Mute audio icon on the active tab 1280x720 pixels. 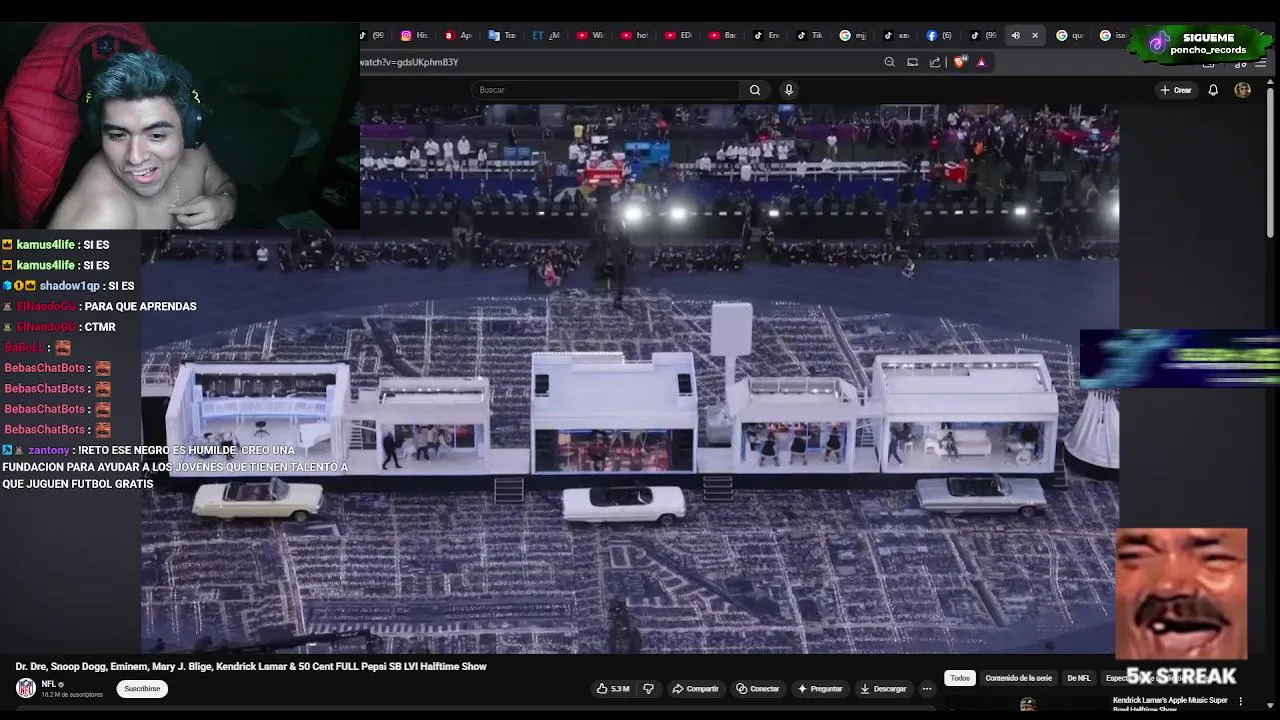[x=1015, y=35]
